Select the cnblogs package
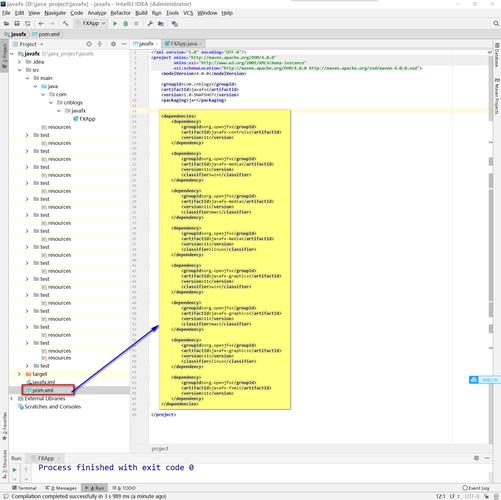Image resolution: width=501 pixels, height=500 pixels. [x=69, y=102]
